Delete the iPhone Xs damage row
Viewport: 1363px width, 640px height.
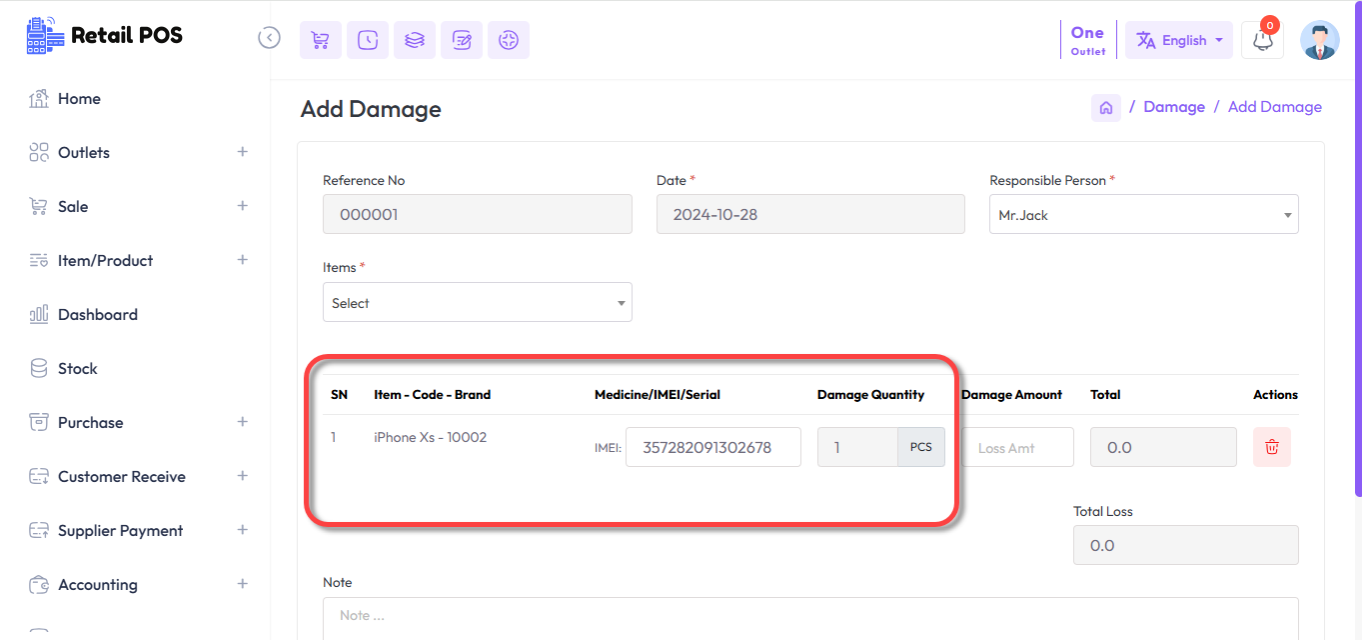click(1271, 447)
